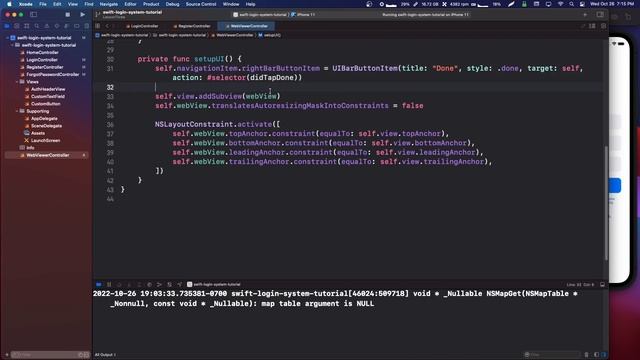The image size is (640, 360).
Task: Click the library plus button in toolbar
Action: pyautogui.click(x=585, y=15)
